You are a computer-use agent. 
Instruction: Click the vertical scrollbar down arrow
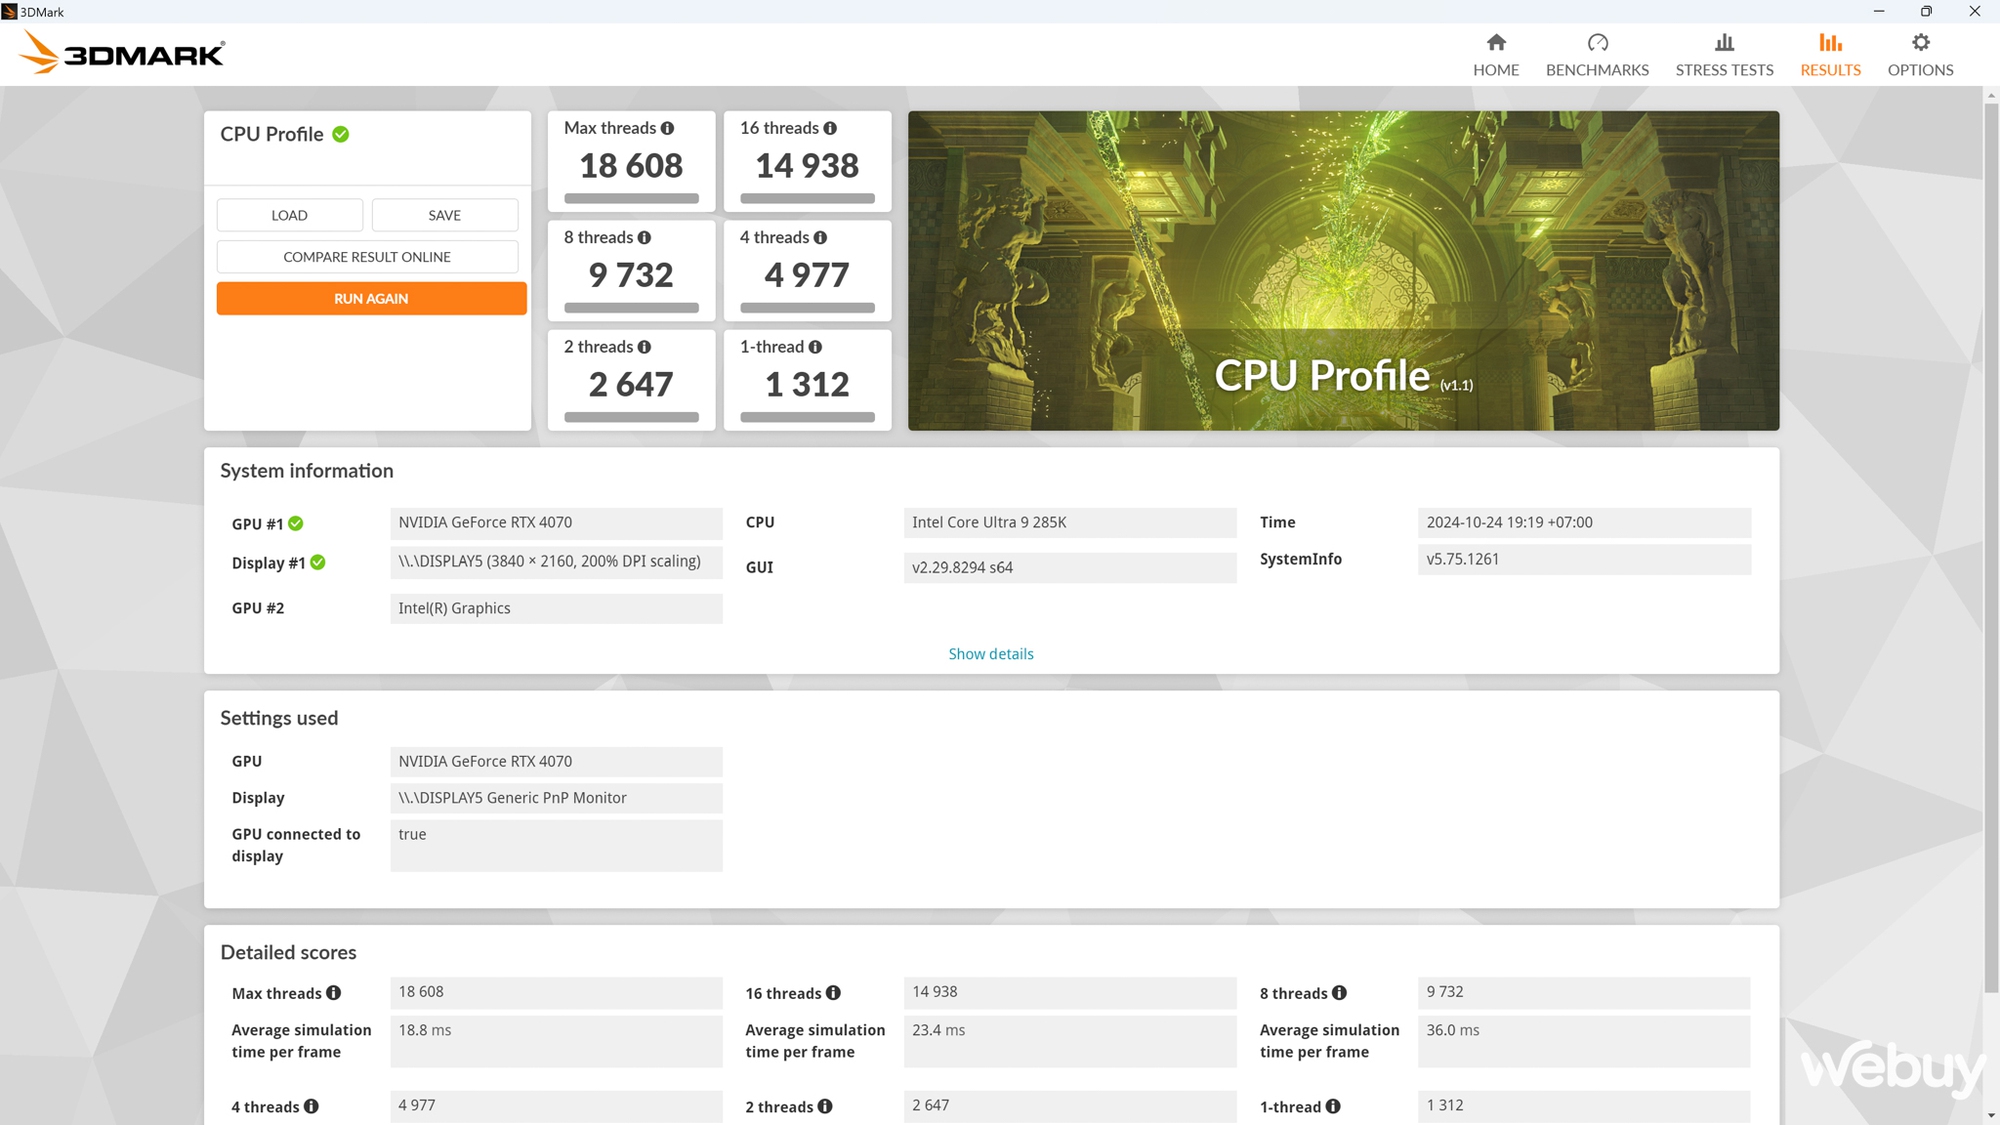click(1991, 1115)
